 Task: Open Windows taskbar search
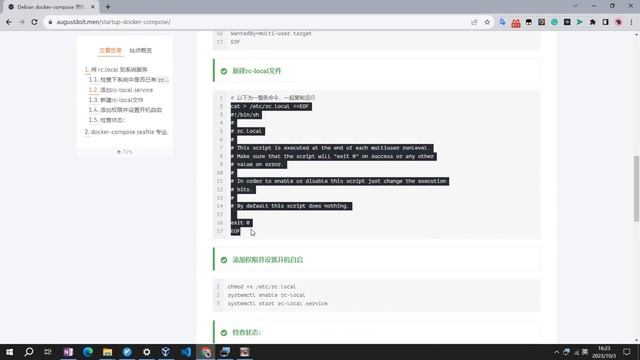tap(29, 352)
